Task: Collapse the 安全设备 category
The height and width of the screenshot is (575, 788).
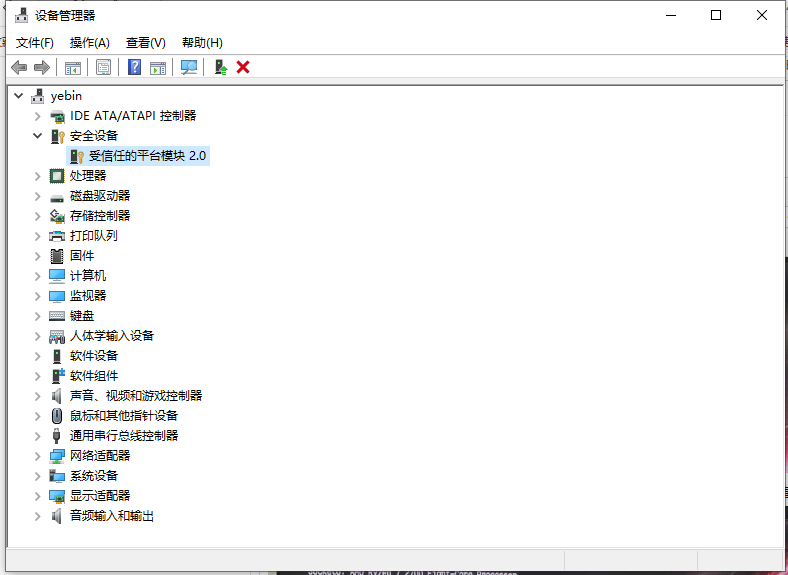Action: coord(37,136)
